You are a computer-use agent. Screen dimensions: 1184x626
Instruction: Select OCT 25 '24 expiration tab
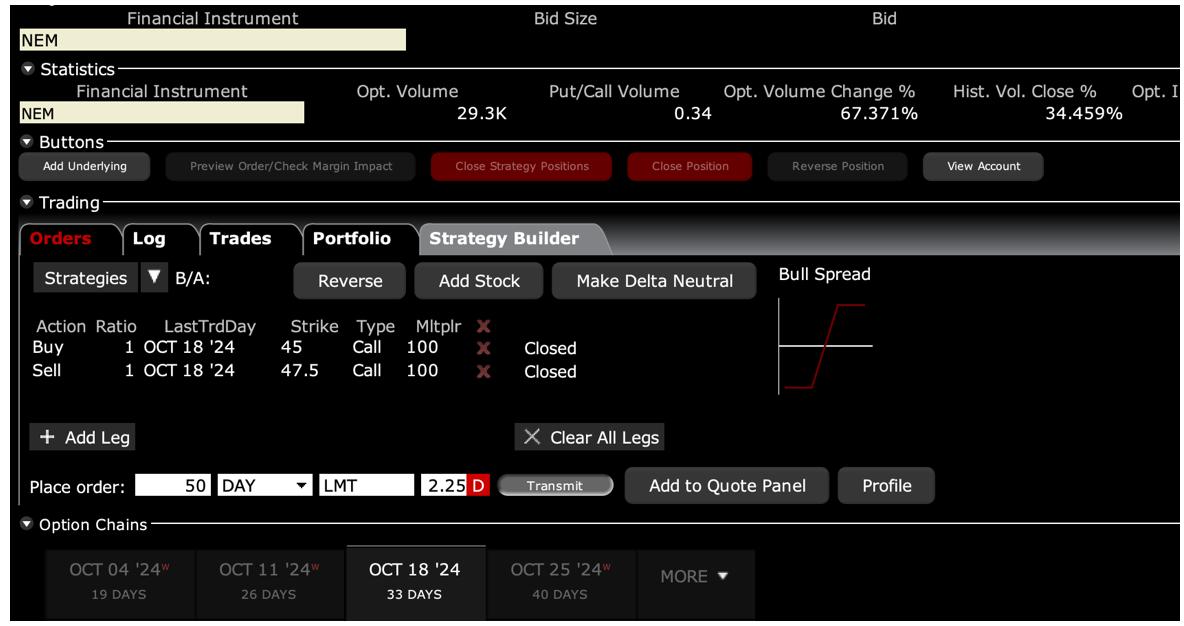557,580
